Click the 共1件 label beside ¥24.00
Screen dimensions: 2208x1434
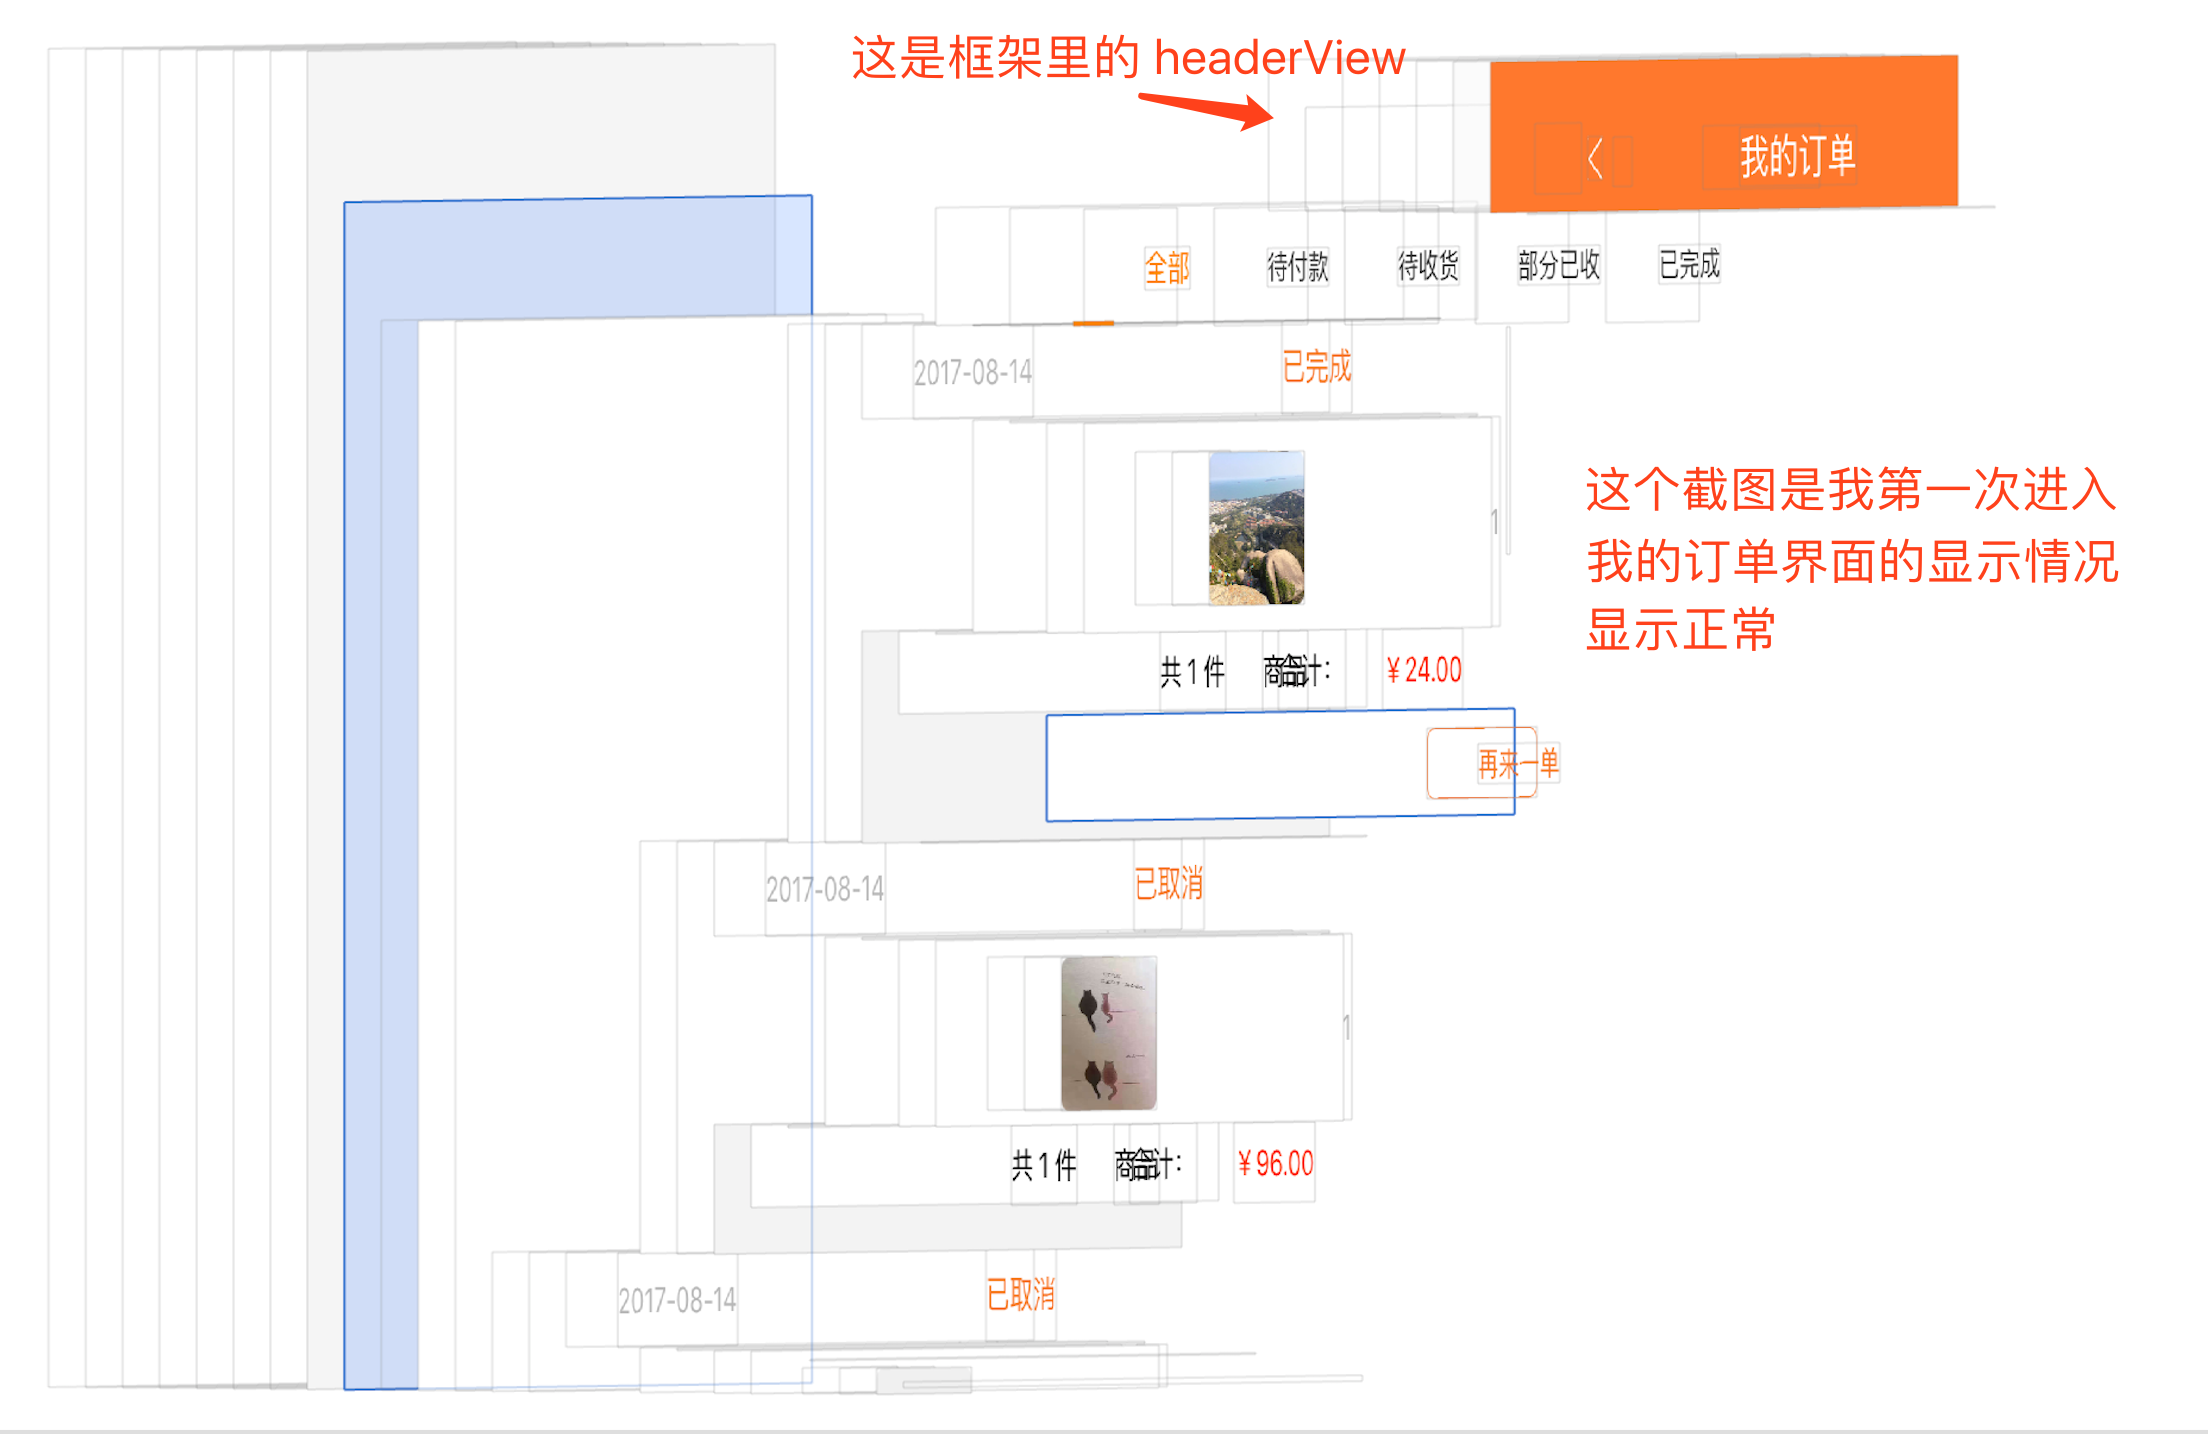[x=1192, y=672]
